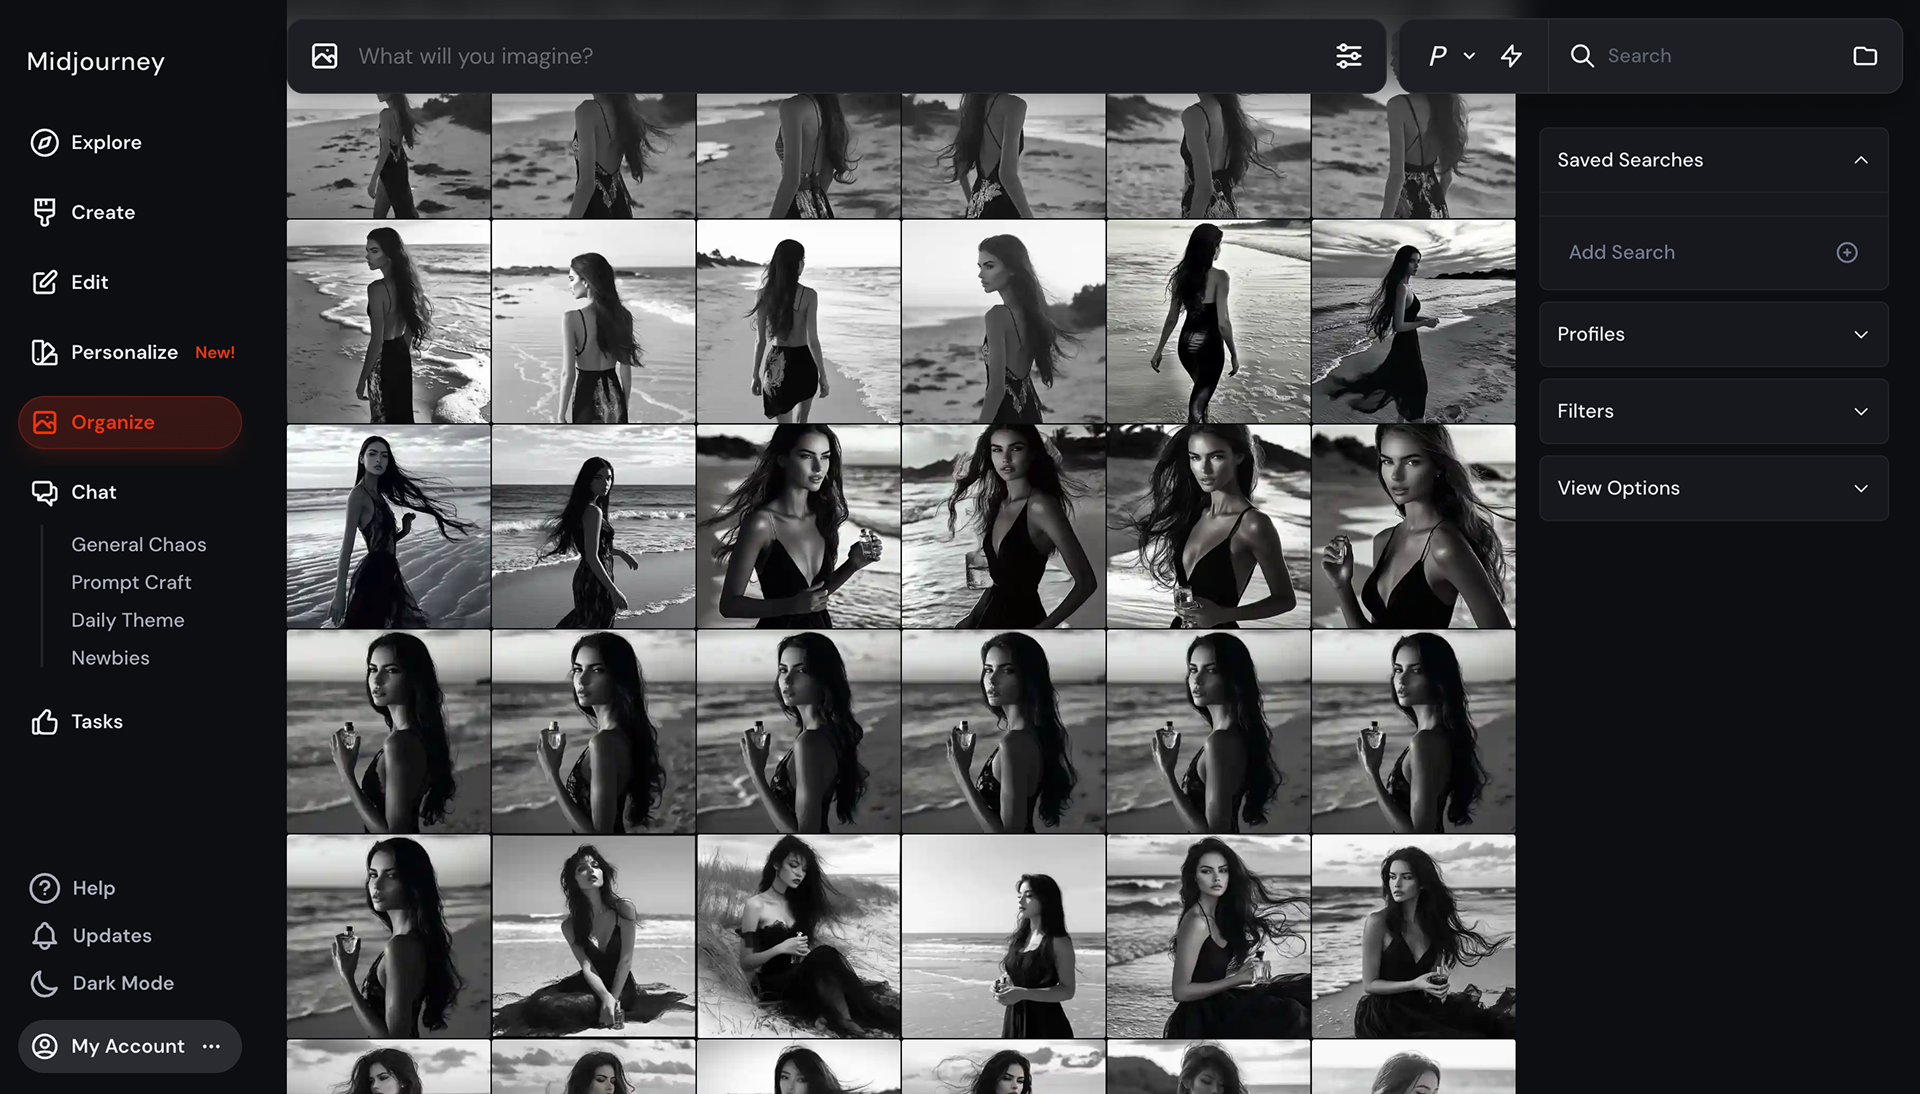Go to the Tasks section
This screenshot has width=1920, height=1094.
tap(96, 722)
